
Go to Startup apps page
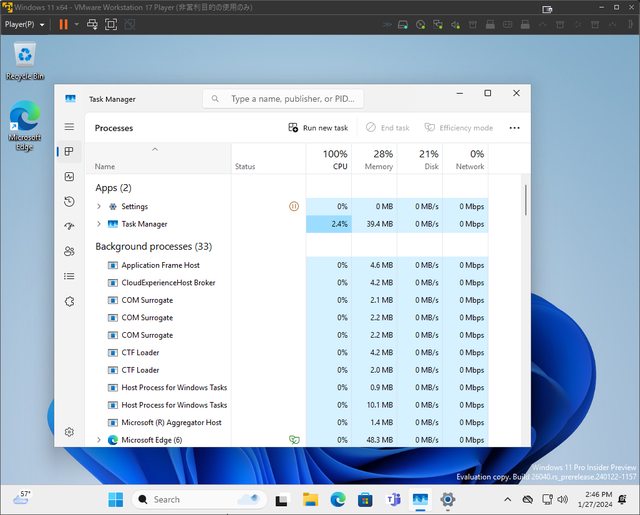[69, 226]
